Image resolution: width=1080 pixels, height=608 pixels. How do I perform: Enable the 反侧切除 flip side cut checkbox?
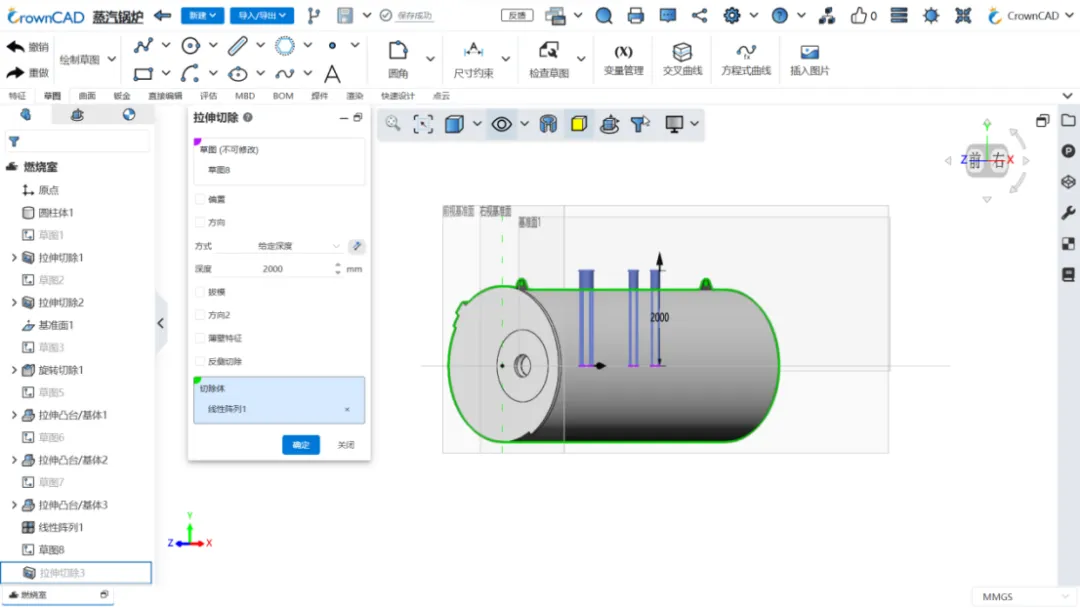pos(200,361)
